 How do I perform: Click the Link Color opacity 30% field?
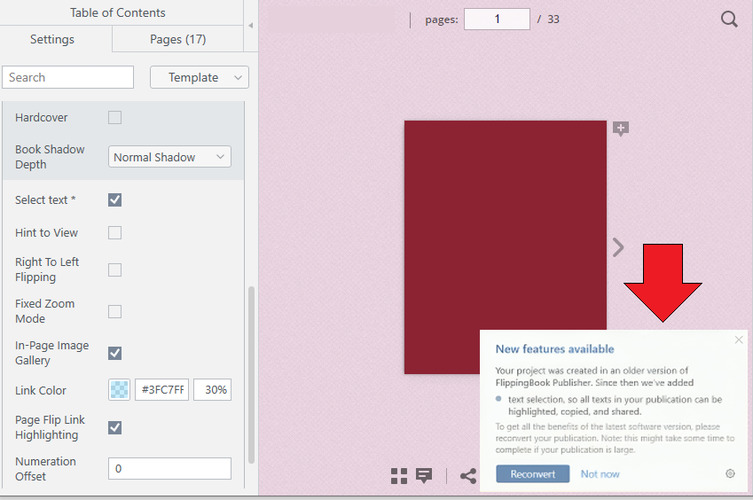pos(213,390)
